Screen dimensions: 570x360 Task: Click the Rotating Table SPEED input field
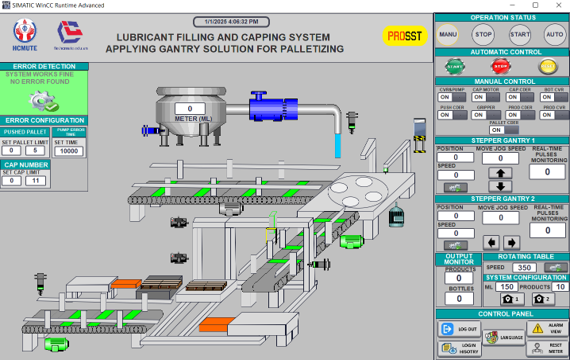(x=524, y=268)
